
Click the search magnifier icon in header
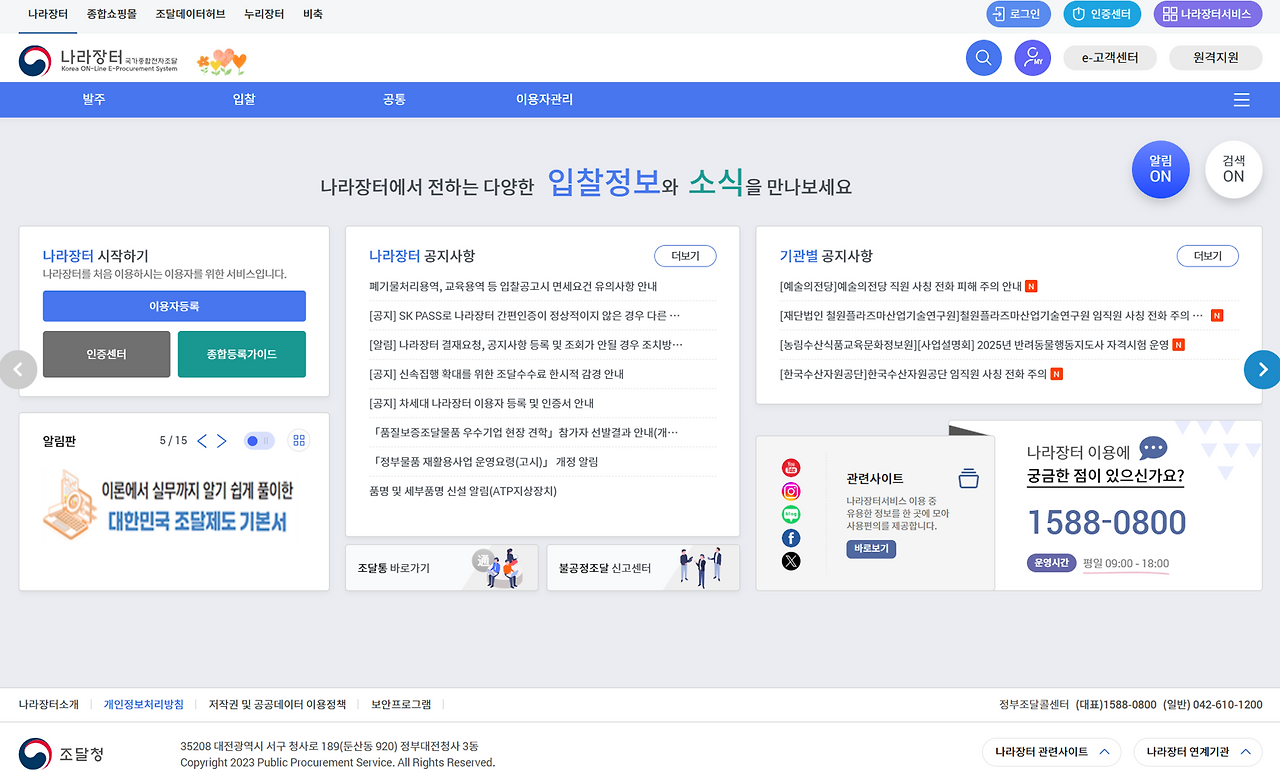point(984,58)
